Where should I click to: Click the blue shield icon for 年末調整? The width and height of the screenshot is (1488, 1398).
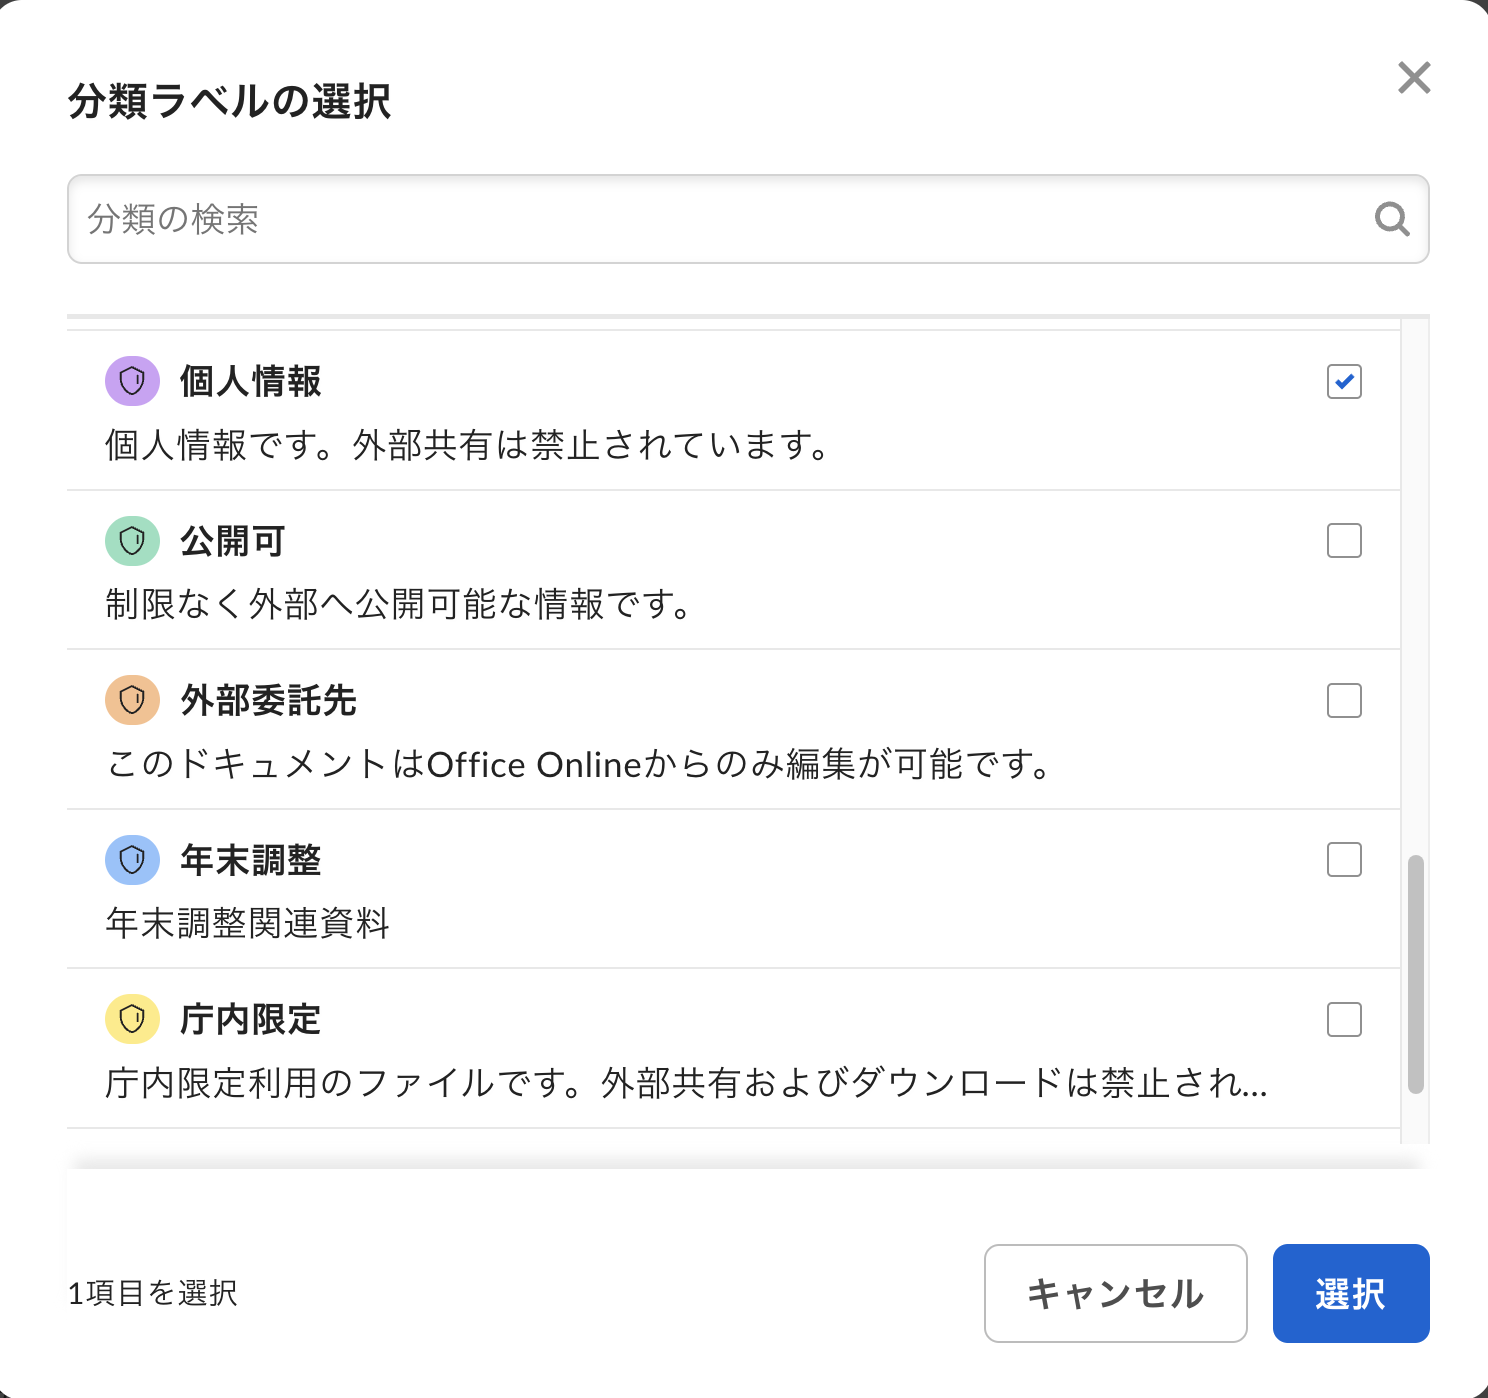pyautogui.click(x=132, y=860)
